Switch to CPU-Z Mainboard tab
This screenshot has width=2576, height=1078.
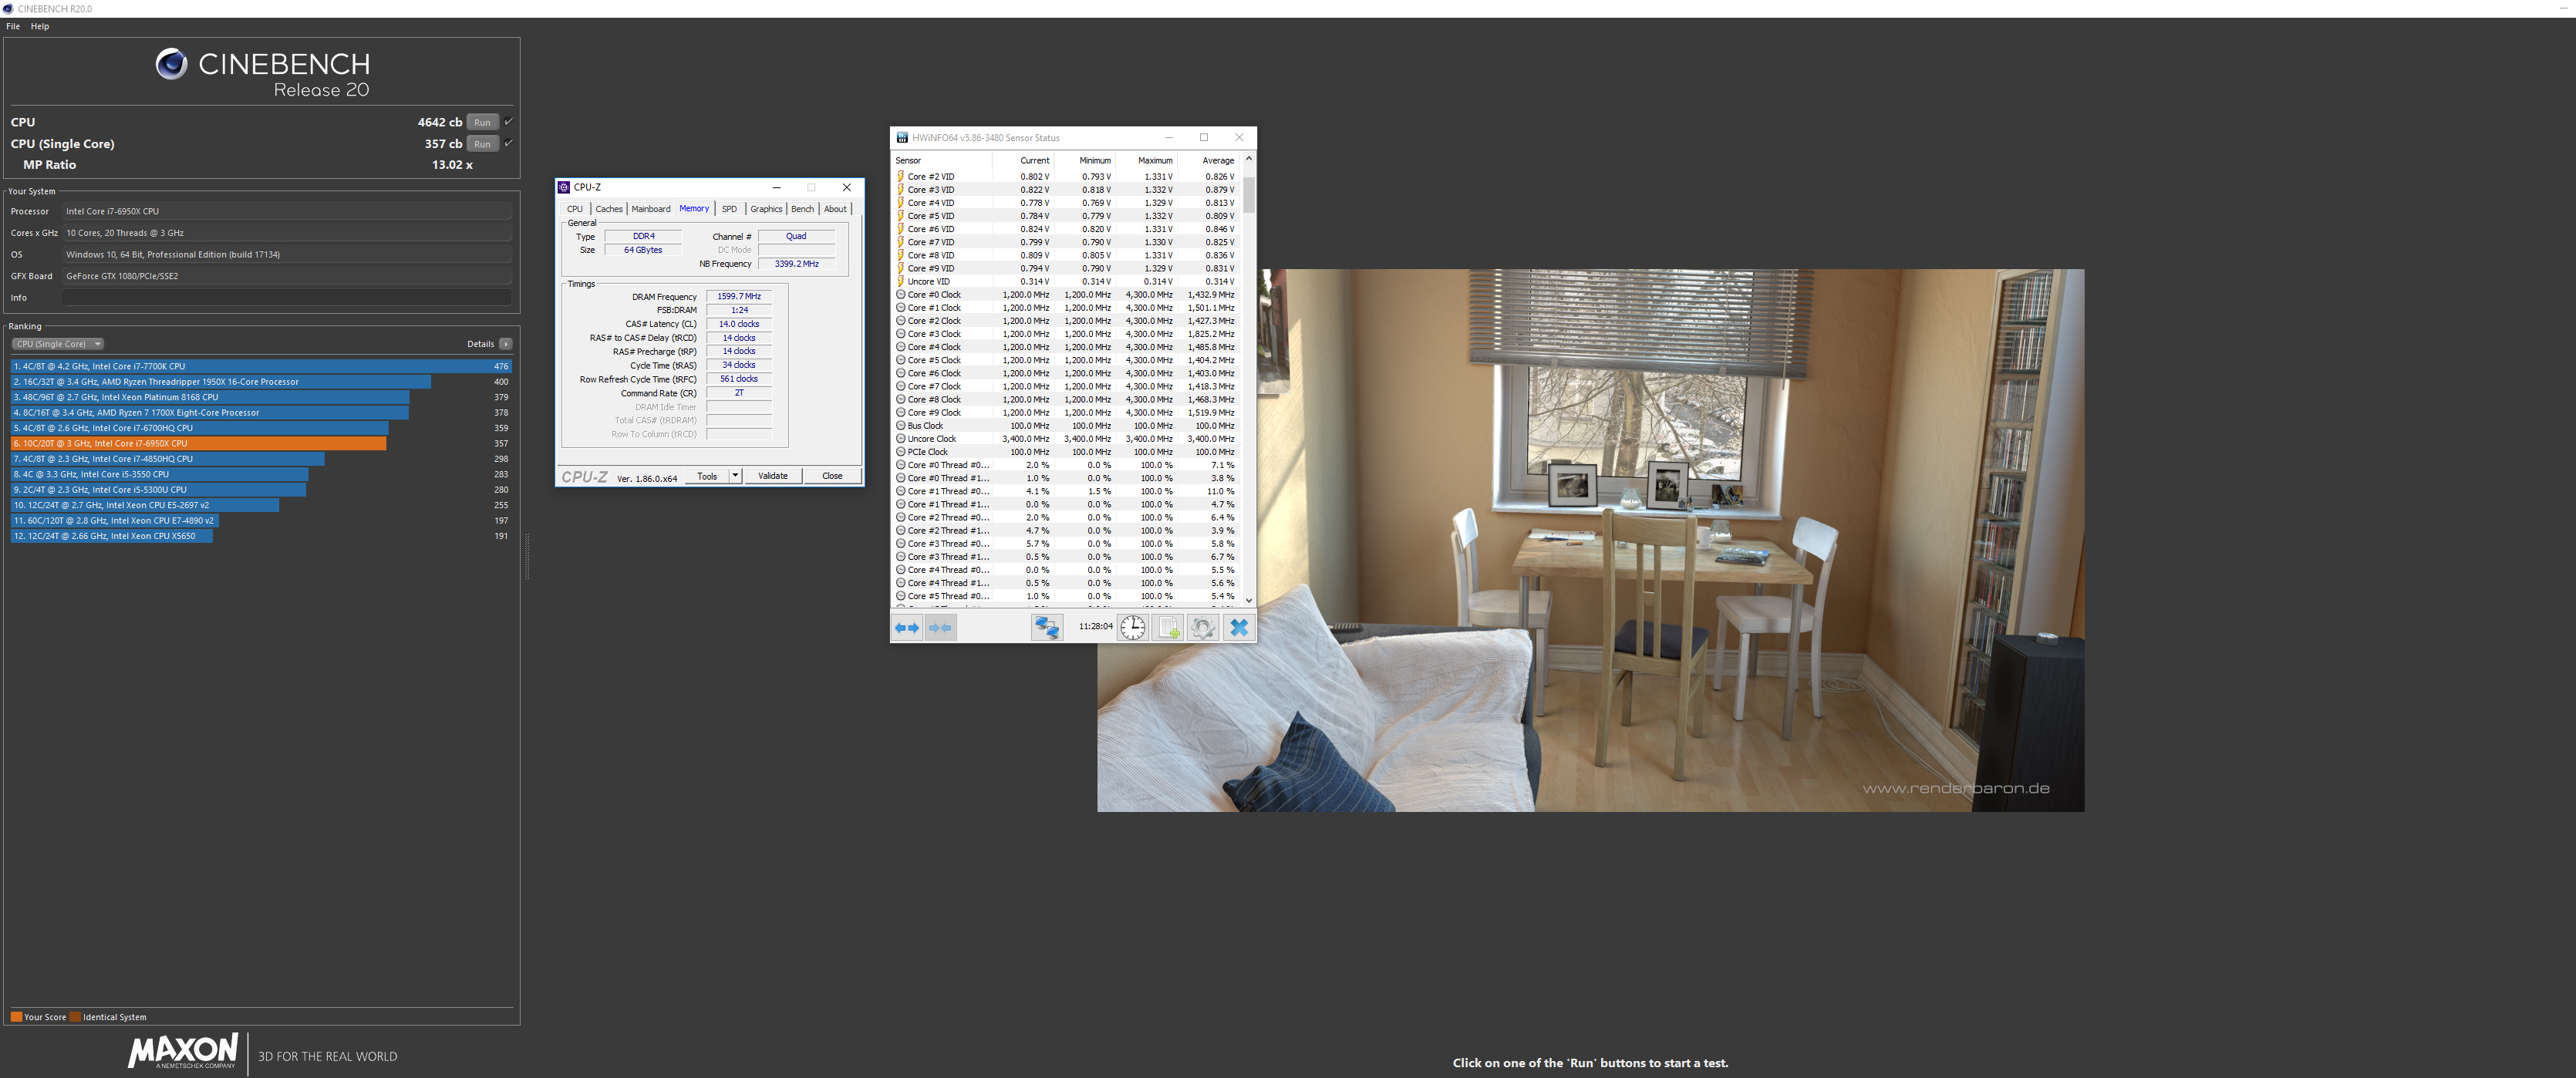[650, 209]
